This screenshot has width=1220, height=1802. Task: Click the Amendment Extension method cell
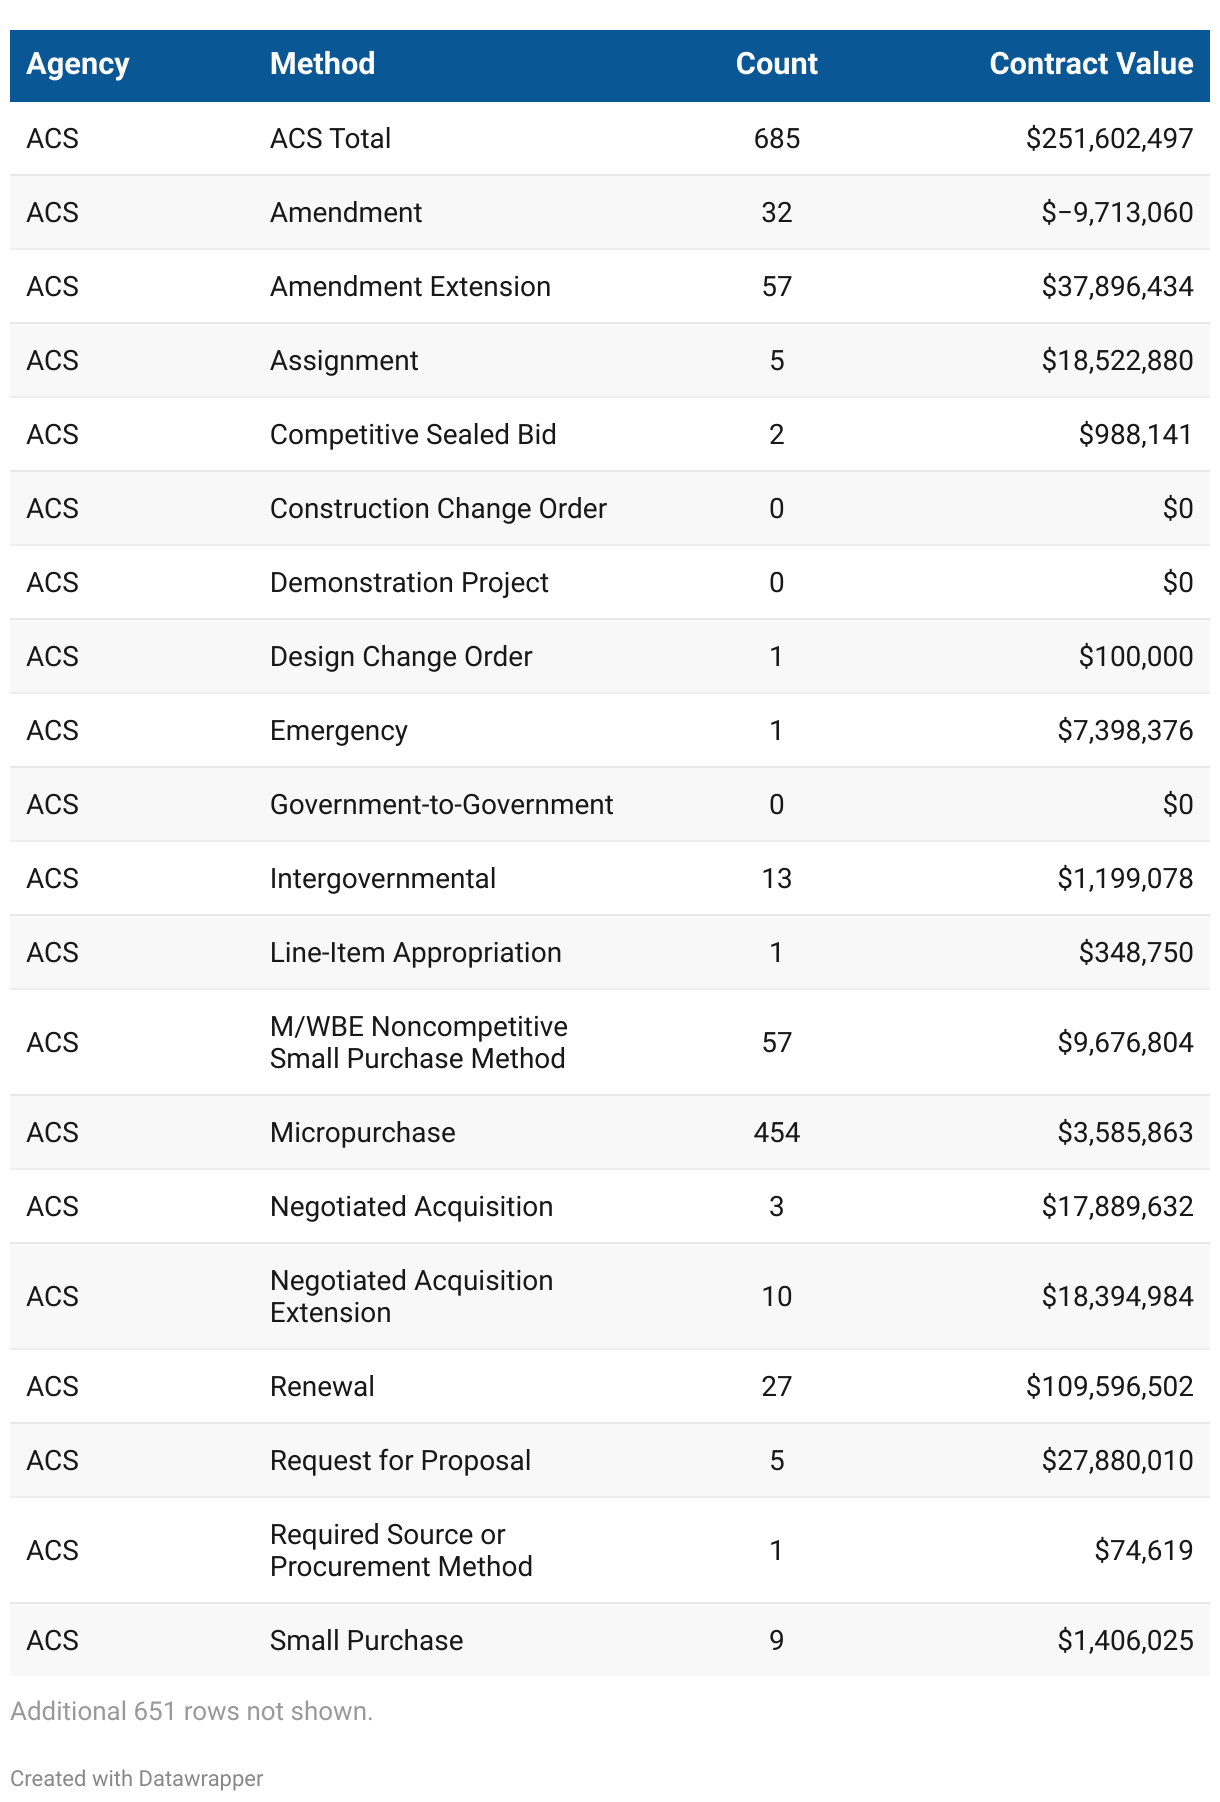coord(410,286)
